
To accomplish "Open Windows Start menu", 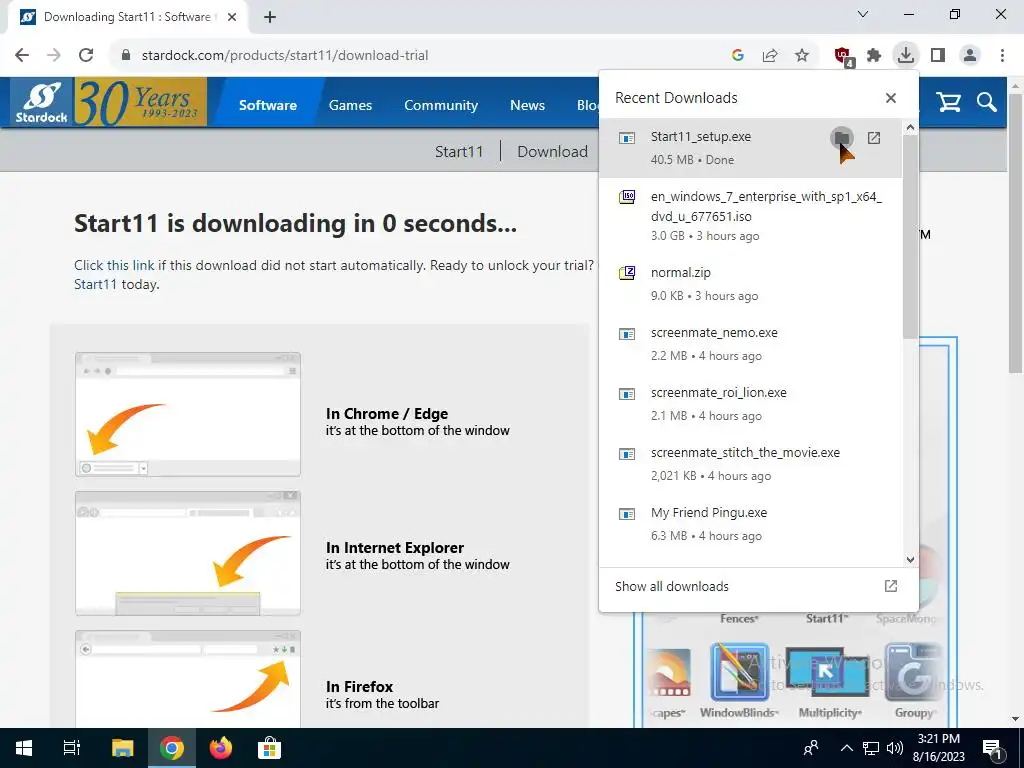I will point(24,748).
